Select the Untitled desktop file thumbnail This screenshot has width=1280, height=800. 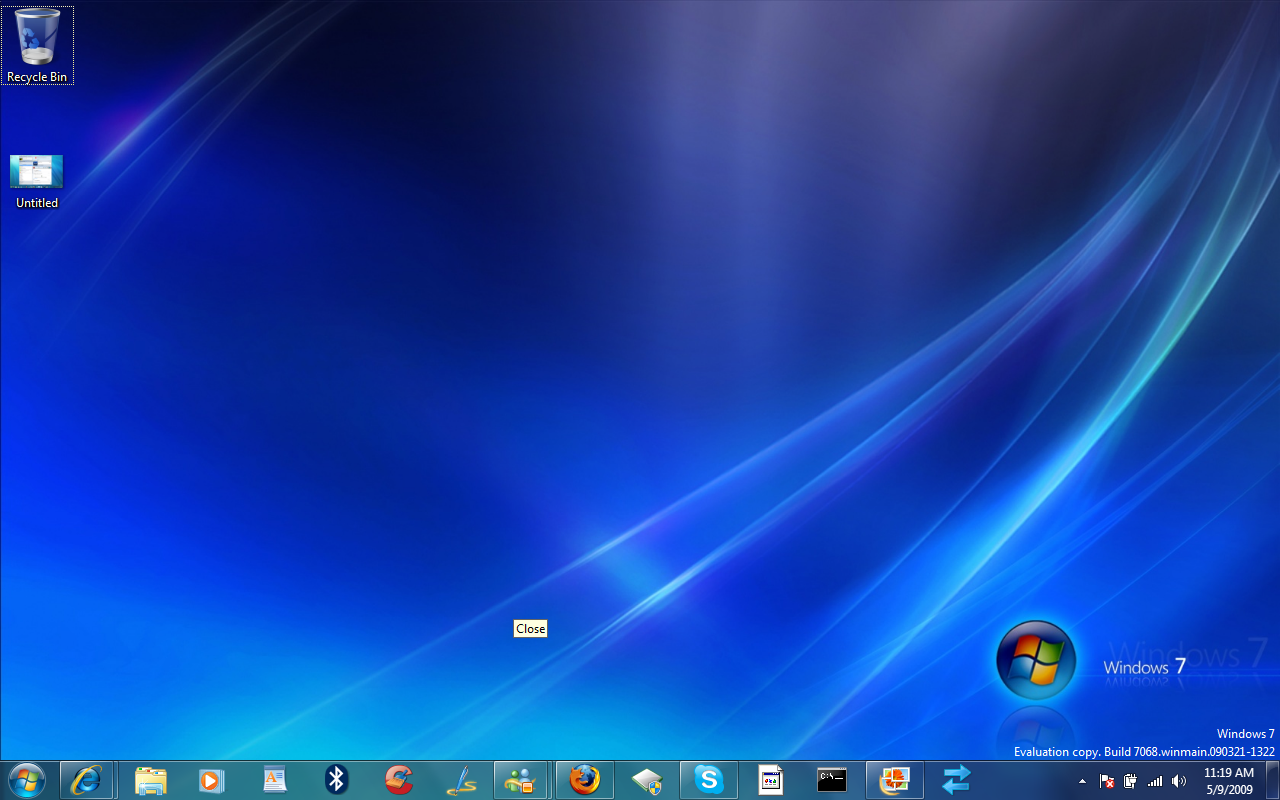click(37, 172)
